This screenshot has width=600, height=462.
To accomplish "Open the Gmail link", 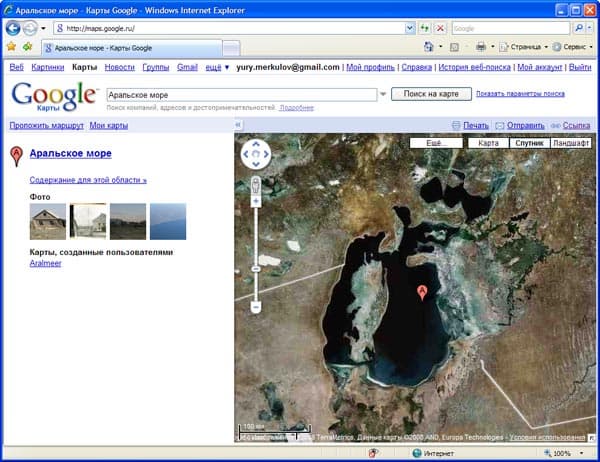I will (187, 67).
